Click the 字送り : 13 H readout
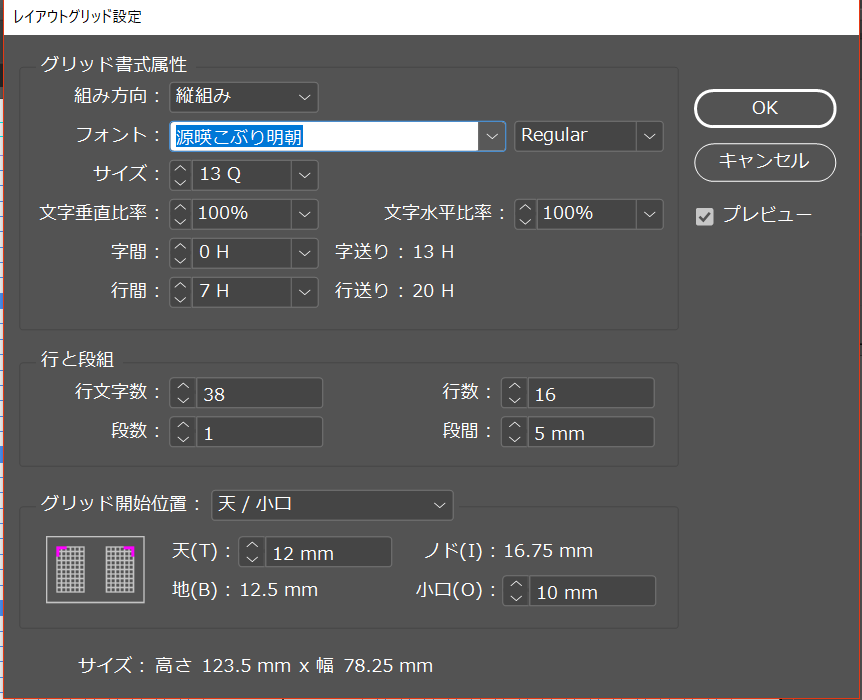The width and height of the screenshot is (862, 700). pos(395,252)
